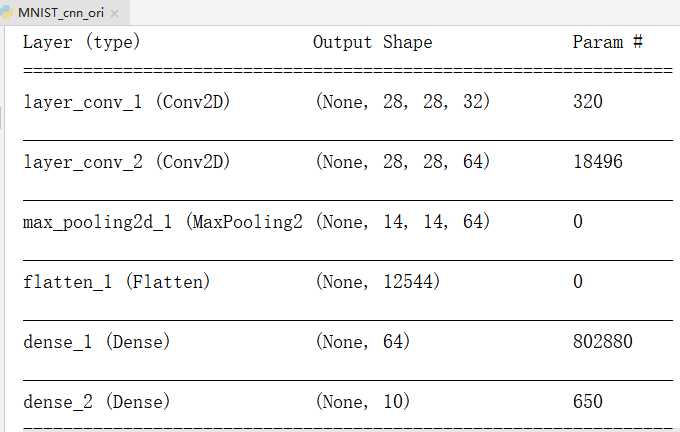
Task: Click the parameter count 320
Action: pyautogui.click(x=588, y=102)
